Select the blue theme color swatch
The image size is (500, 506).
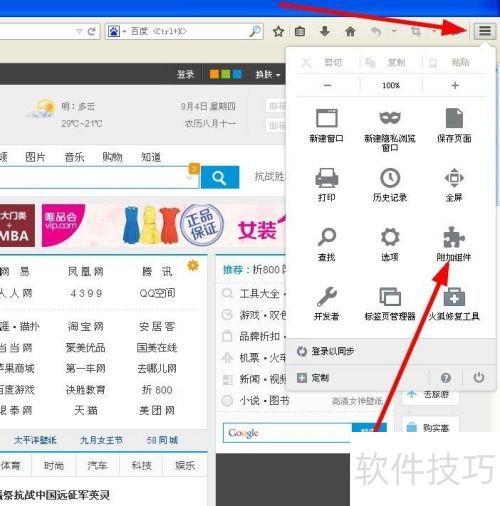click(x=237, y=74)
